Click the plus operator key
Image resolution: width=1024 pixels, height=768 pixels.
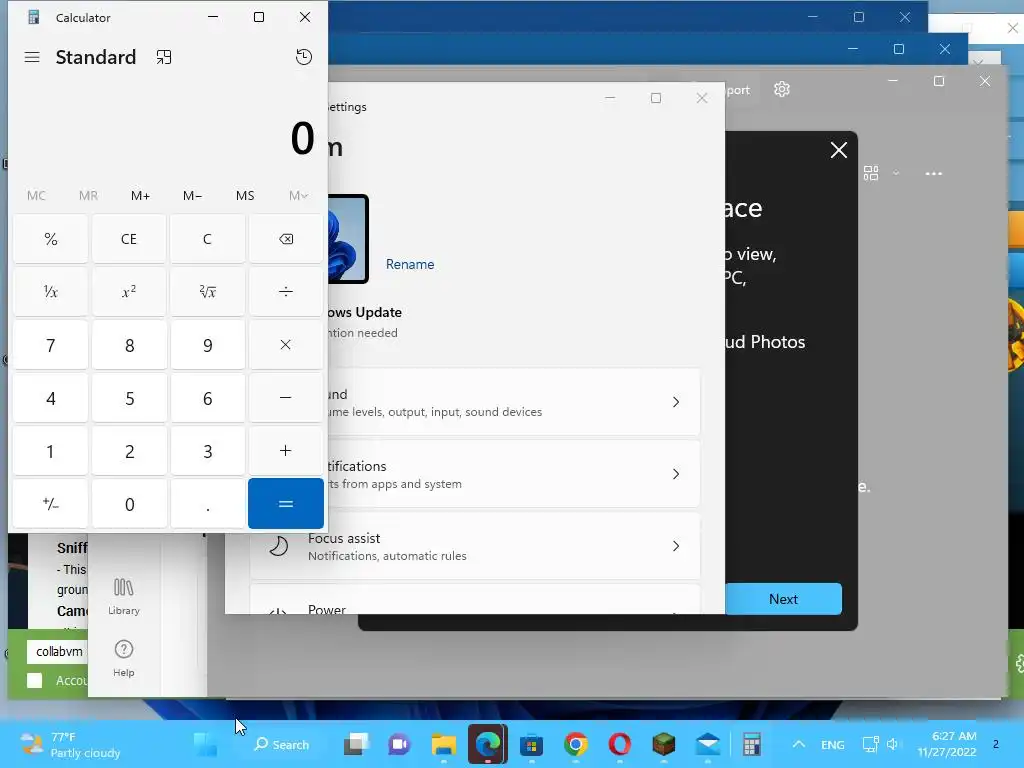pos(286,451)
